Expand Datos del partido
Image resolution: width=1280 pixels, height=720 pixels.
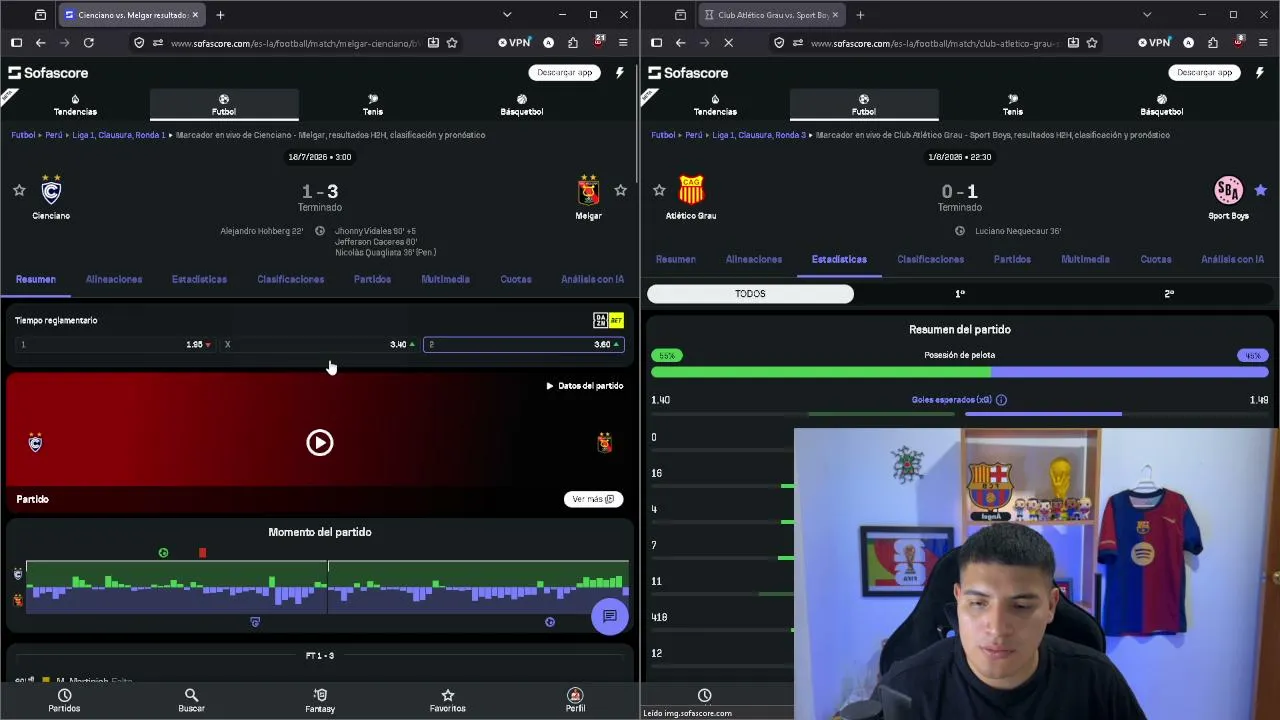(585, 386)
